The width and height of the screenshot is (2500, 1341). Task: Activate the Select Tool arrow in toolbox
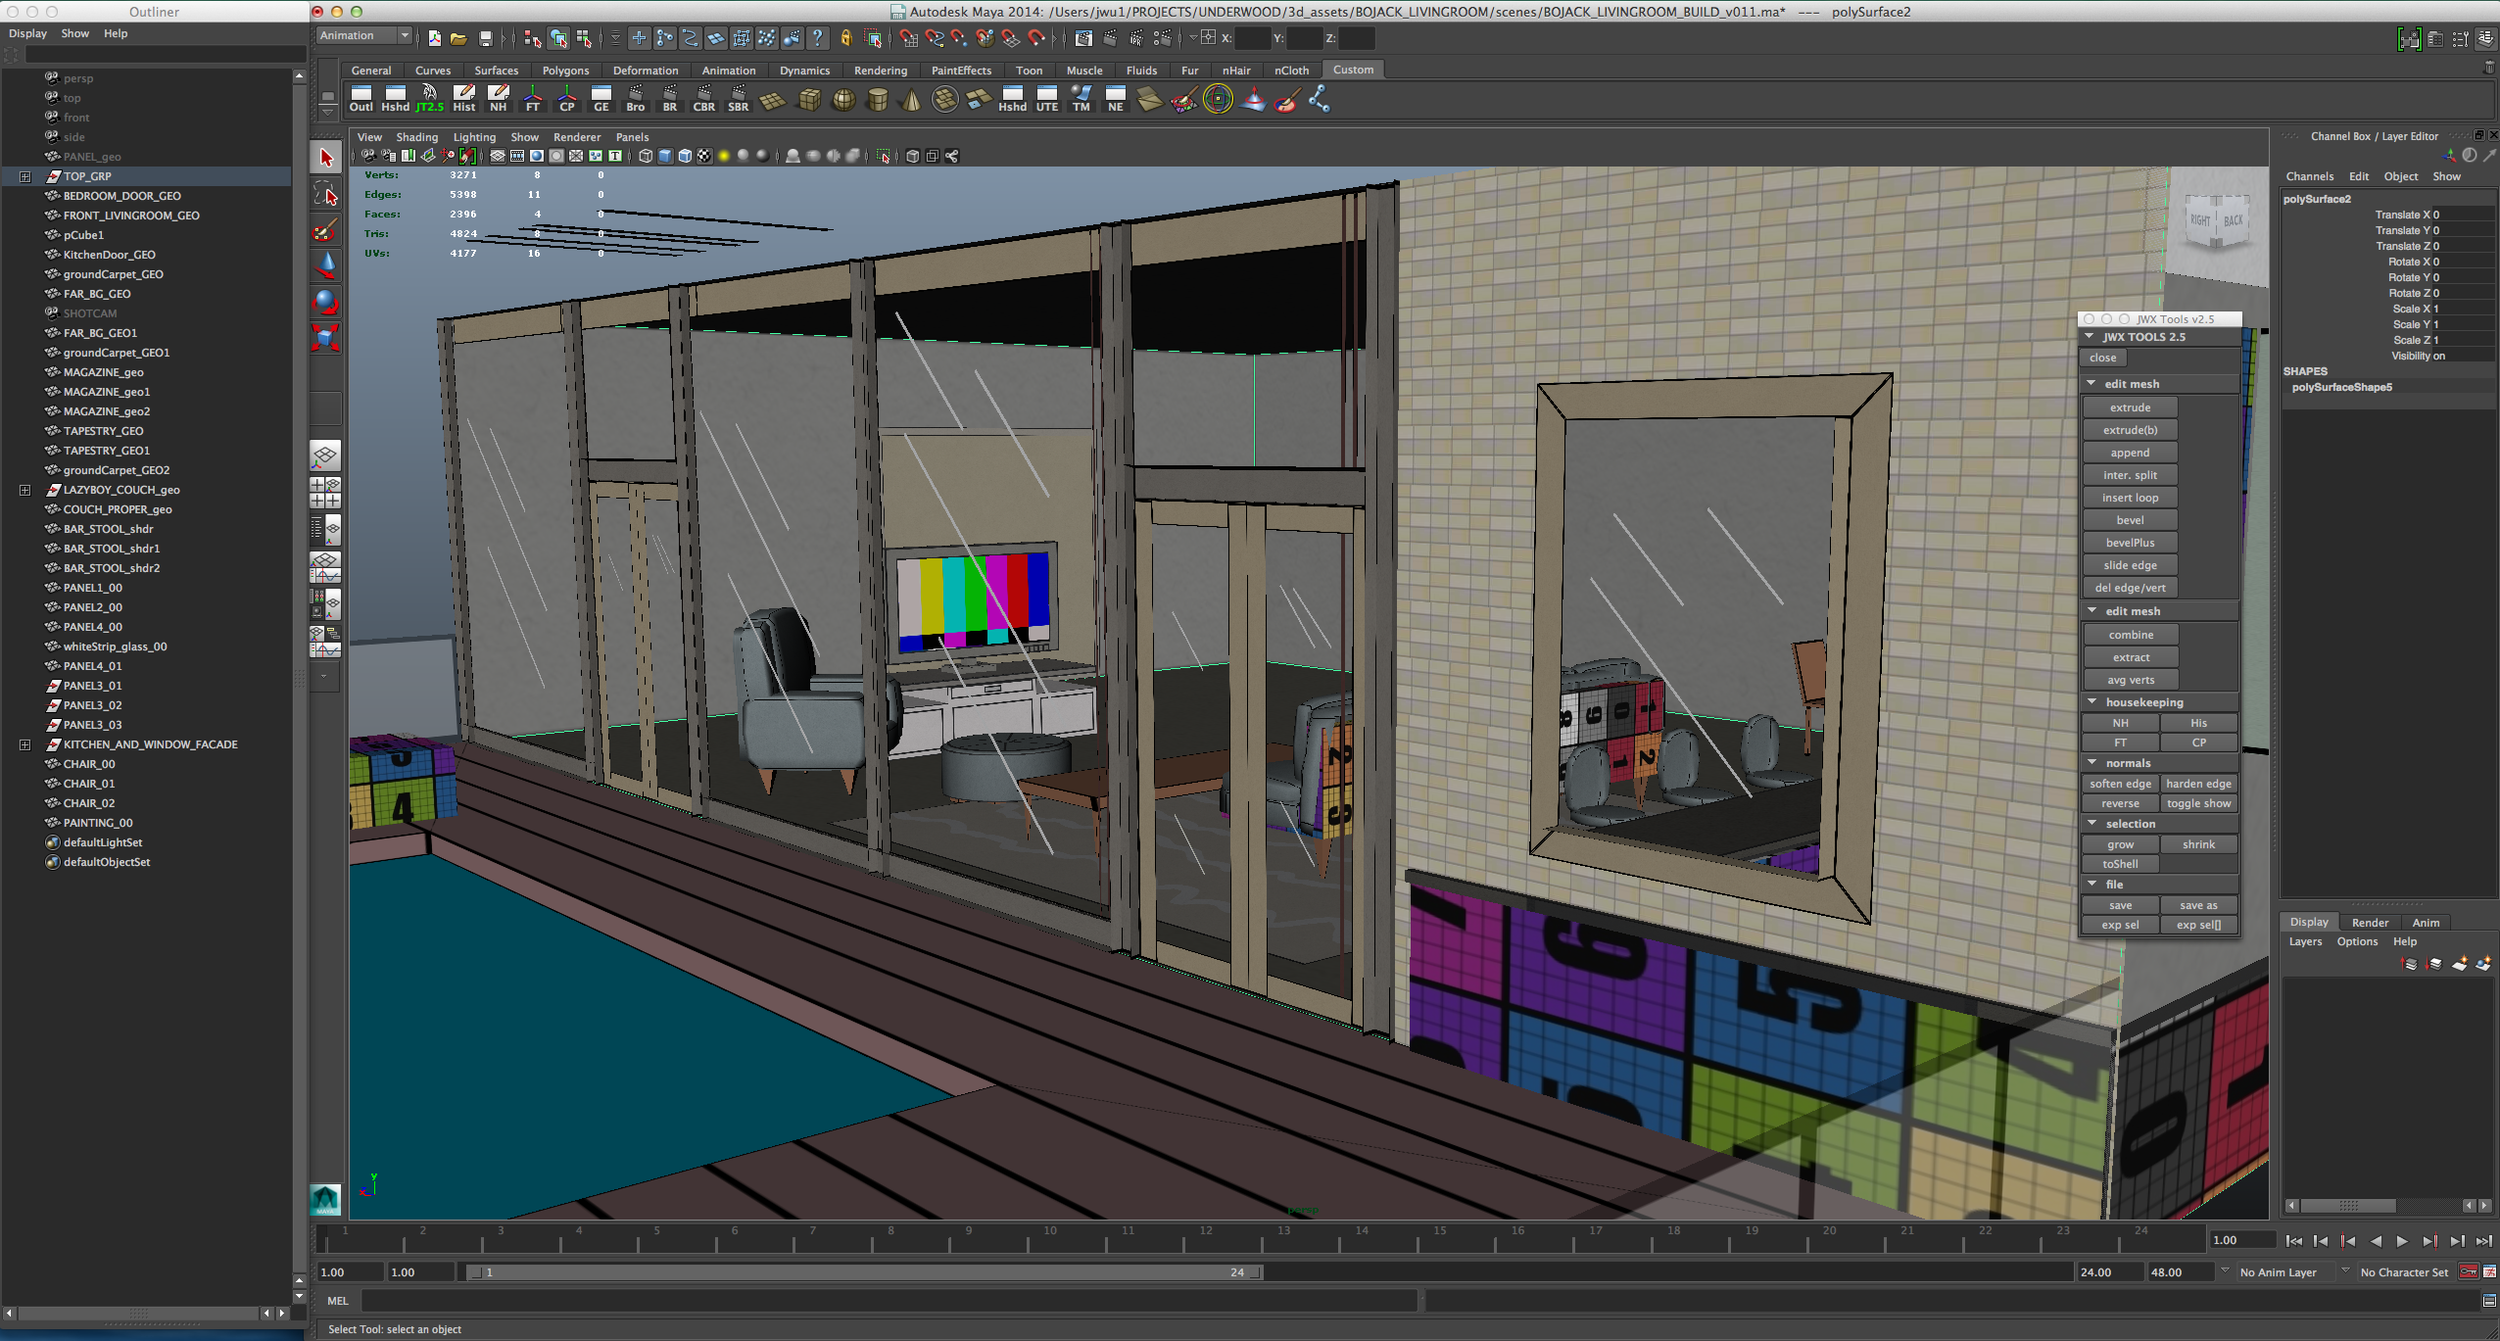pos(326,157)
